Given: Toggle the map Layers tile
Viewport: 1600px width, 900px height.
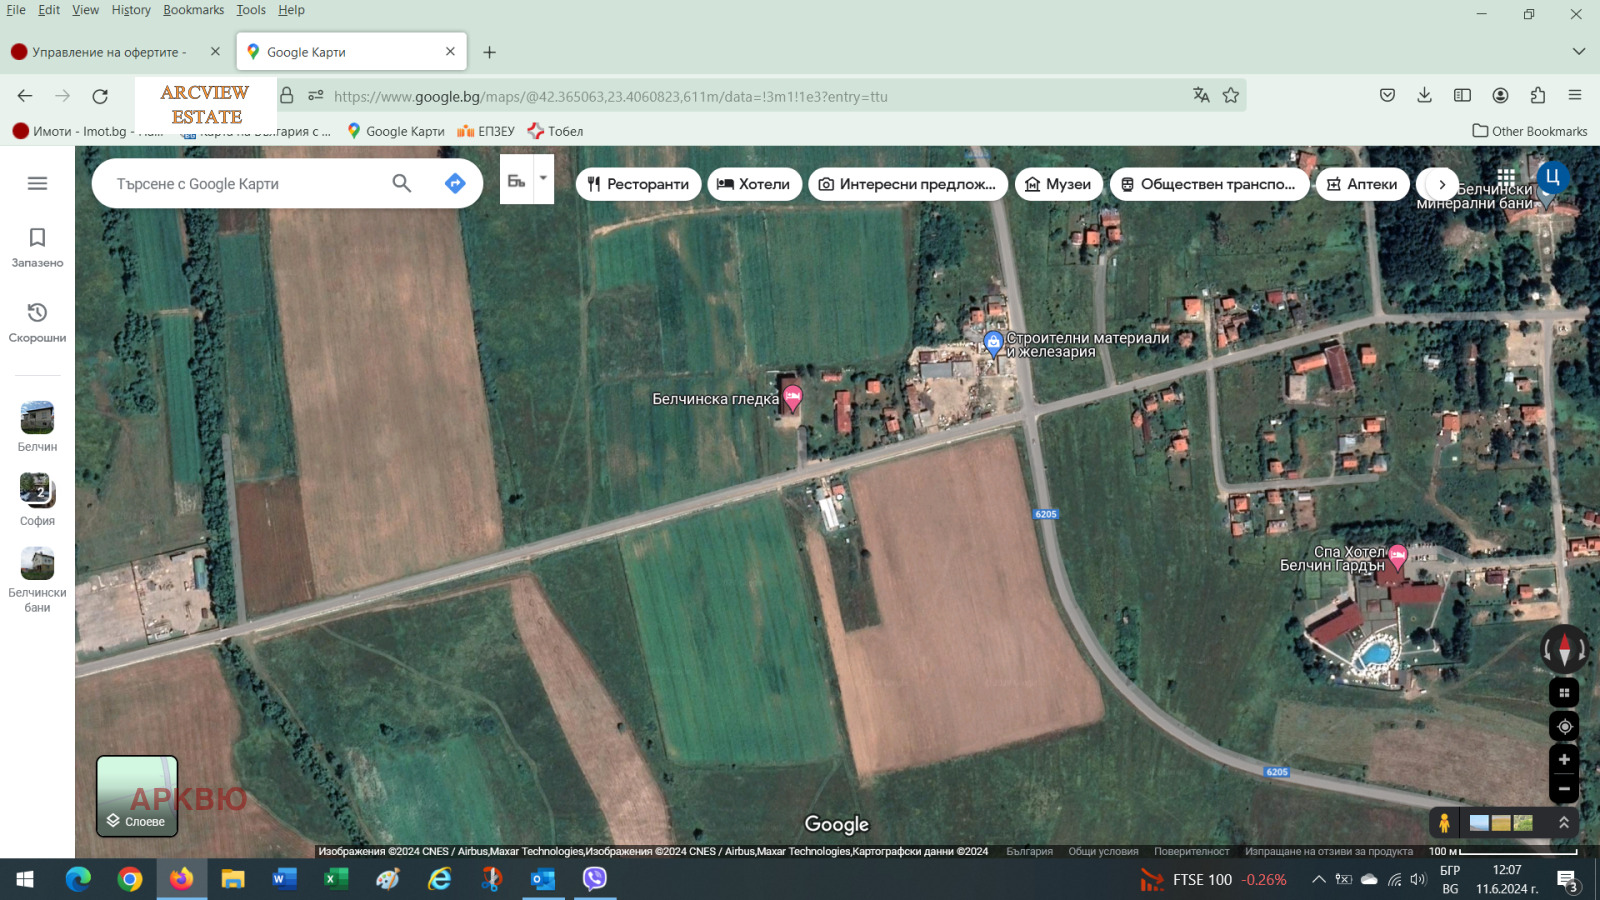Looking at the screenshot, I should 137,796.
